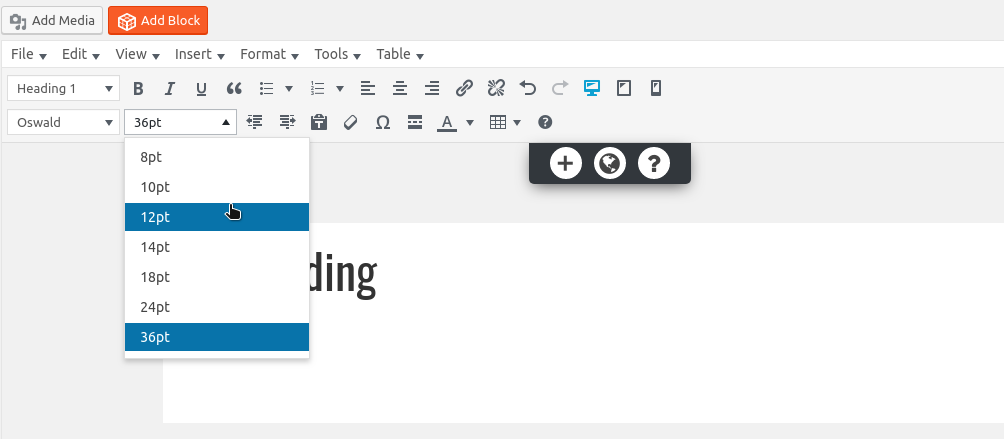Switch to the desktop preview icon
Viewport: 1004px width, 439px height.
(x=591, y=89)
